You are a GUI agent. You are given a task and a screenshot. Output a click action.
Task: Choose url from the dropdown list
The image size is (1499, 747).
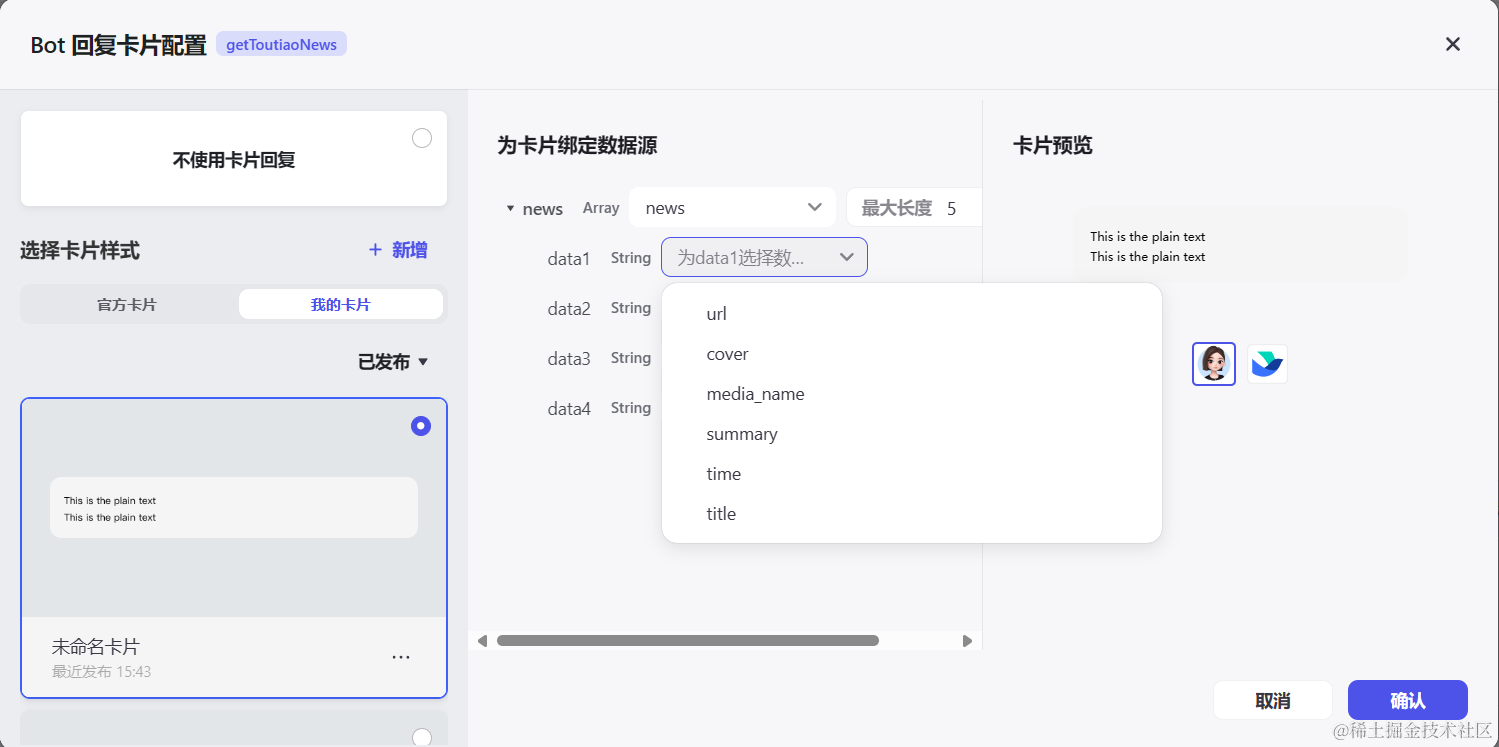[912, 314]
